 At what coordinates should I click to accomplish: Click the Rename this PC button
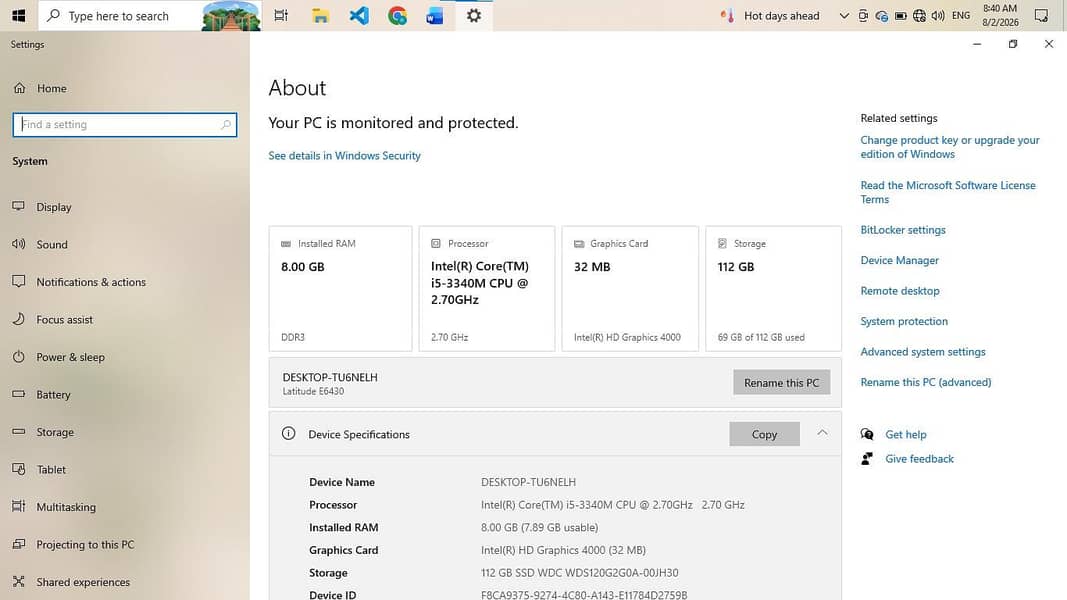(x=781, y=382)
